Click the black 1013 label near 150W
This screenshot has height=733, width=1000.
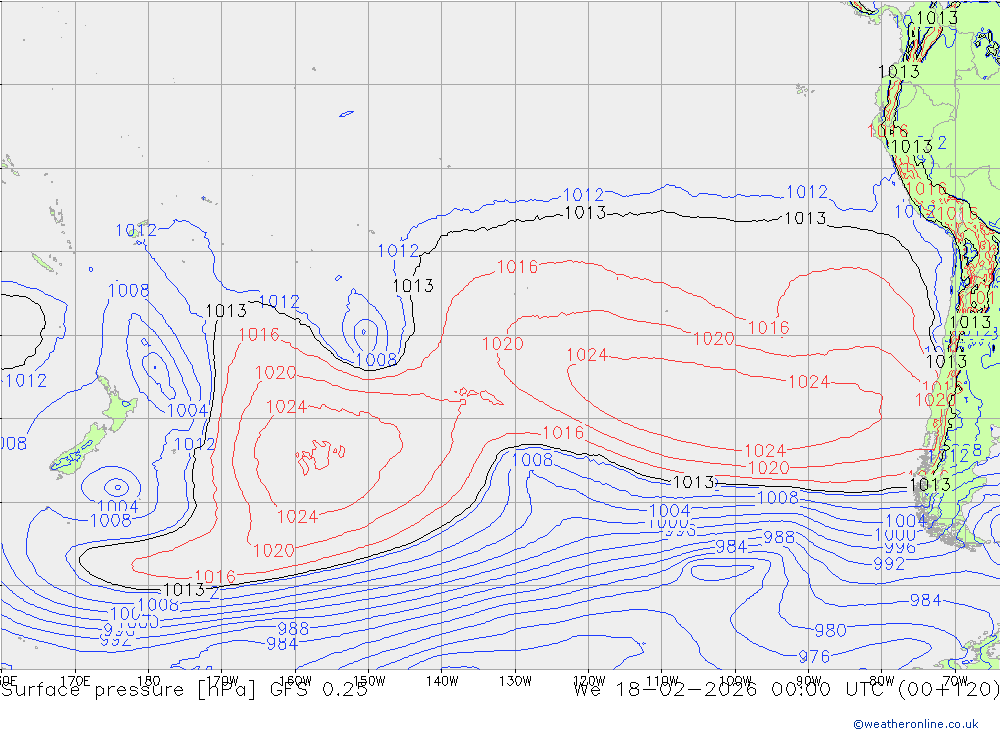tap(413, 286)
